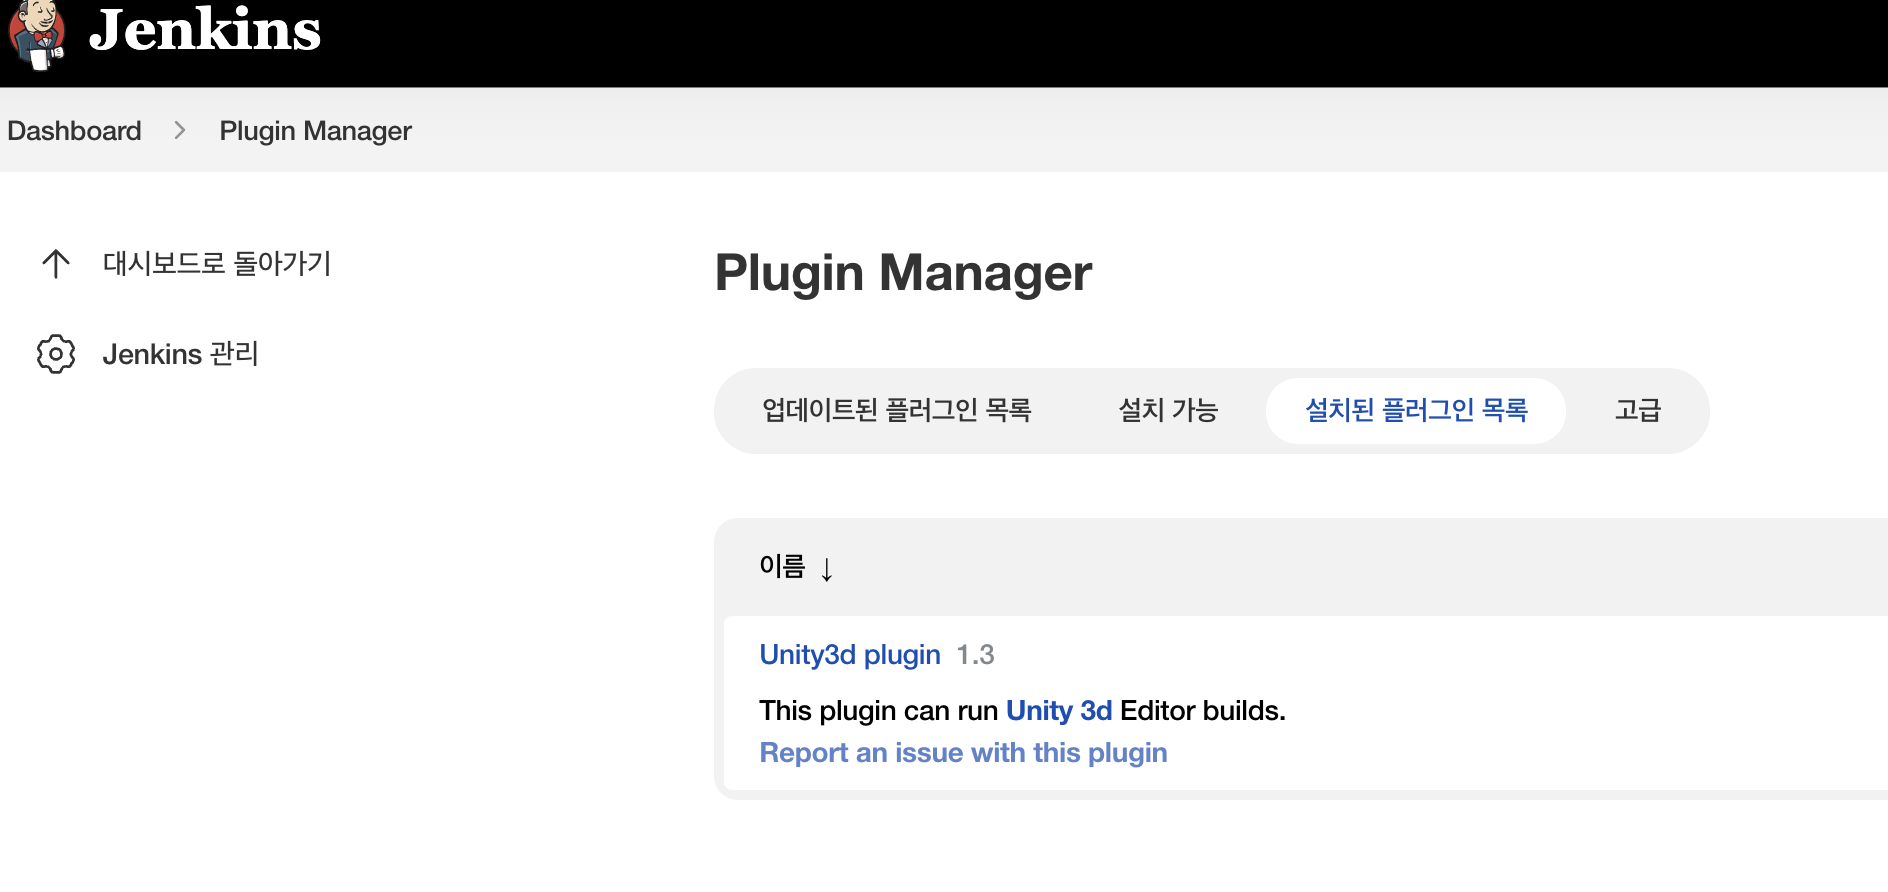This screenshot has width=1888, height=892.
Task: Go back via 대시보드로 돌아가기 link
Action: 217,263
